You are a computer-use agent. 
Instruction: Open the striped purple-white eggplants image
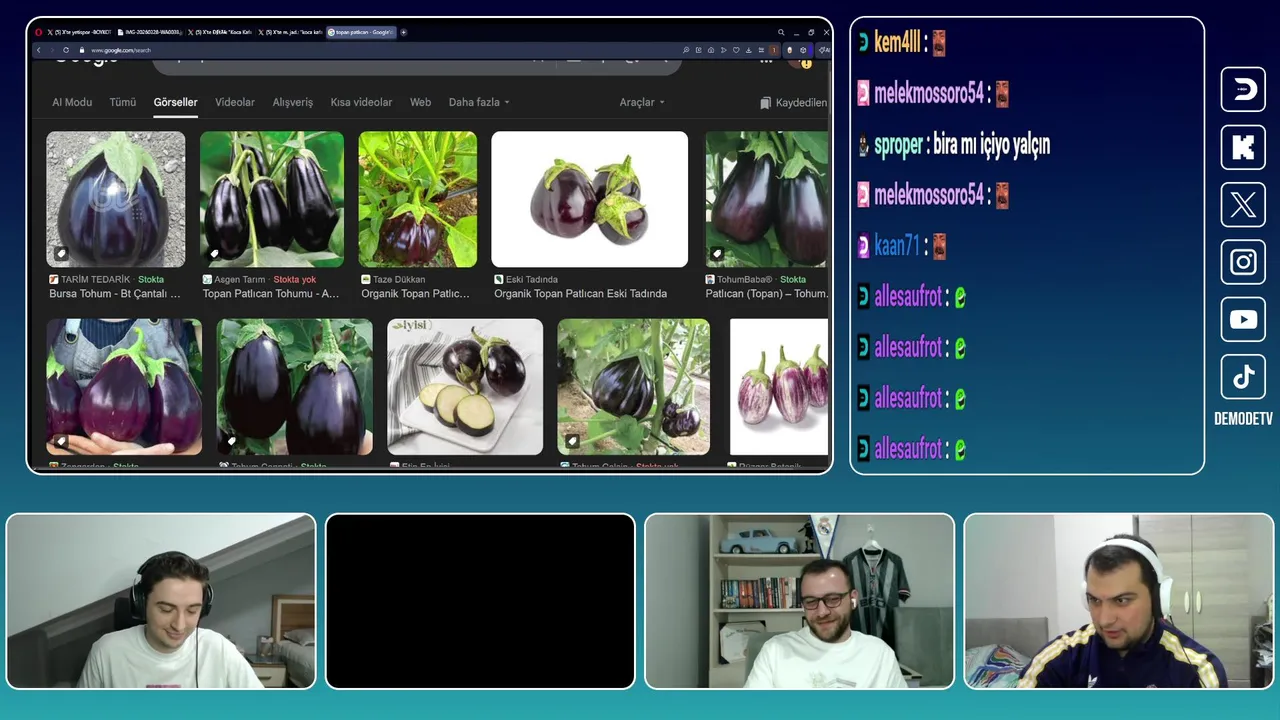coord(779,387)
